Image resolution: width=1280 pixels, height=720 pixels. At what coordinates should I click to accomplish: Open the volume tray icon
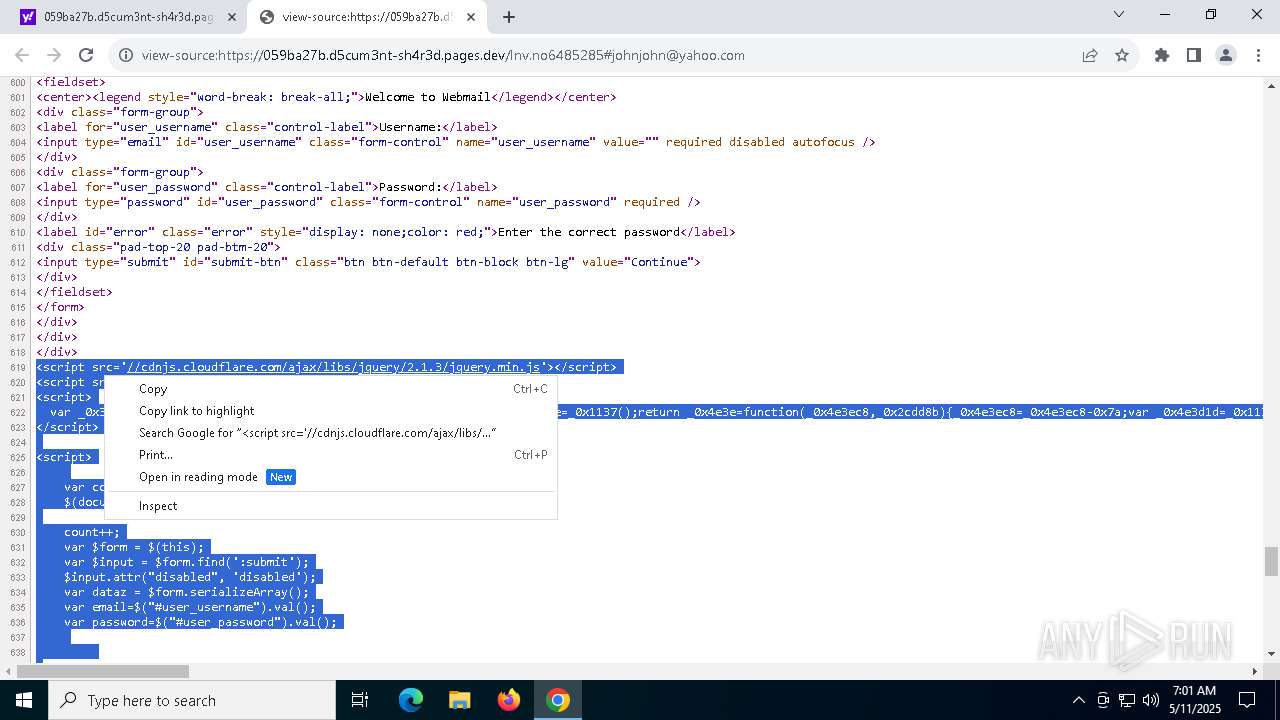point(1150,700)
